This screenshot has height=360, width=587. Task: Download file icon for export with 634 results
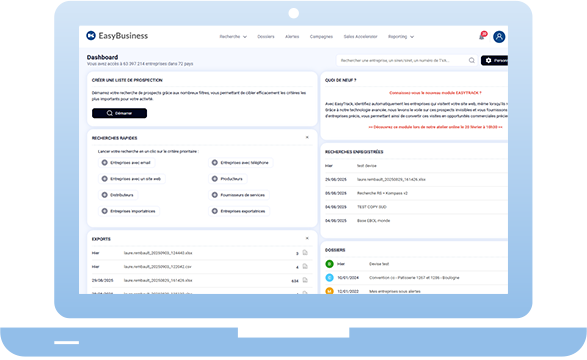click(305, 280)
